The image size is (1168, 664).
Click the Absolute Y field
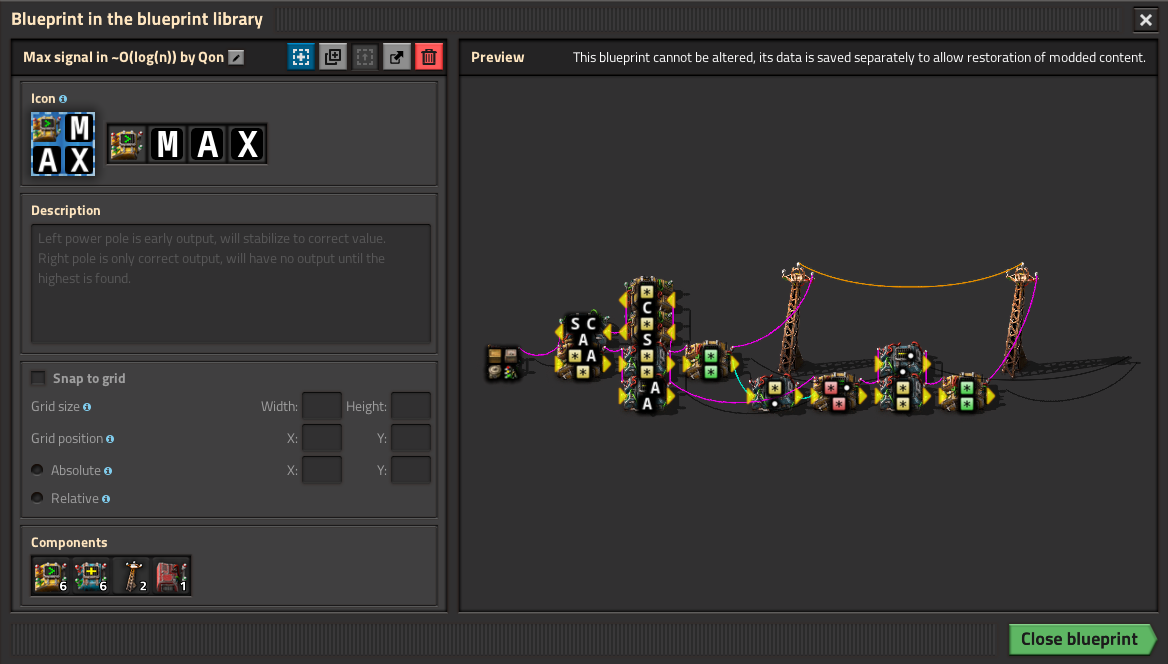coord(411,470)
